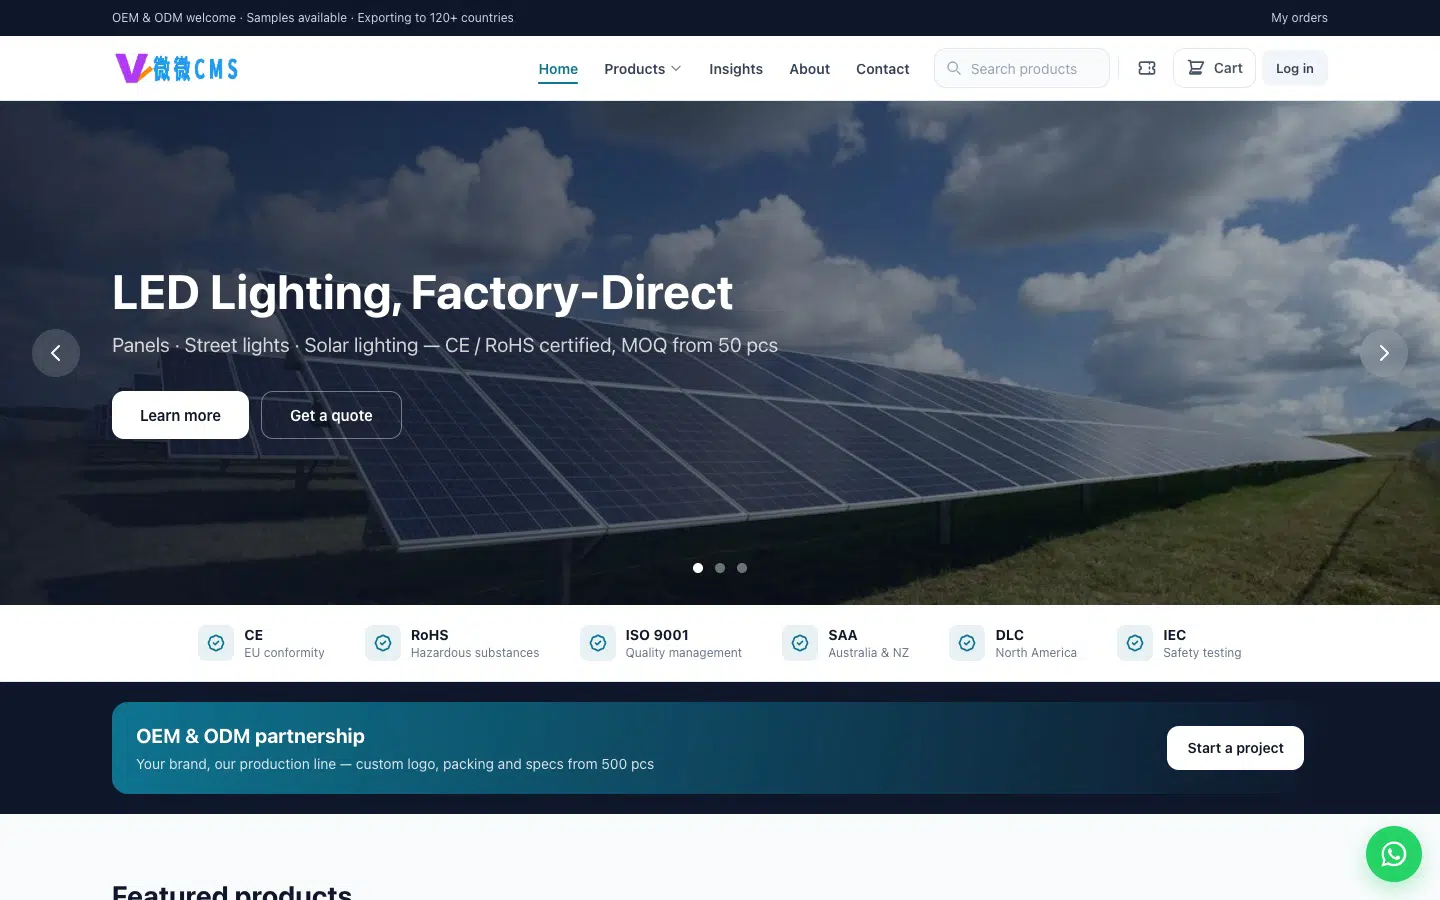Click the ISO 9001 check badge icon
The height and width of the screenshot is (900, 1440).
click(598, 643)
